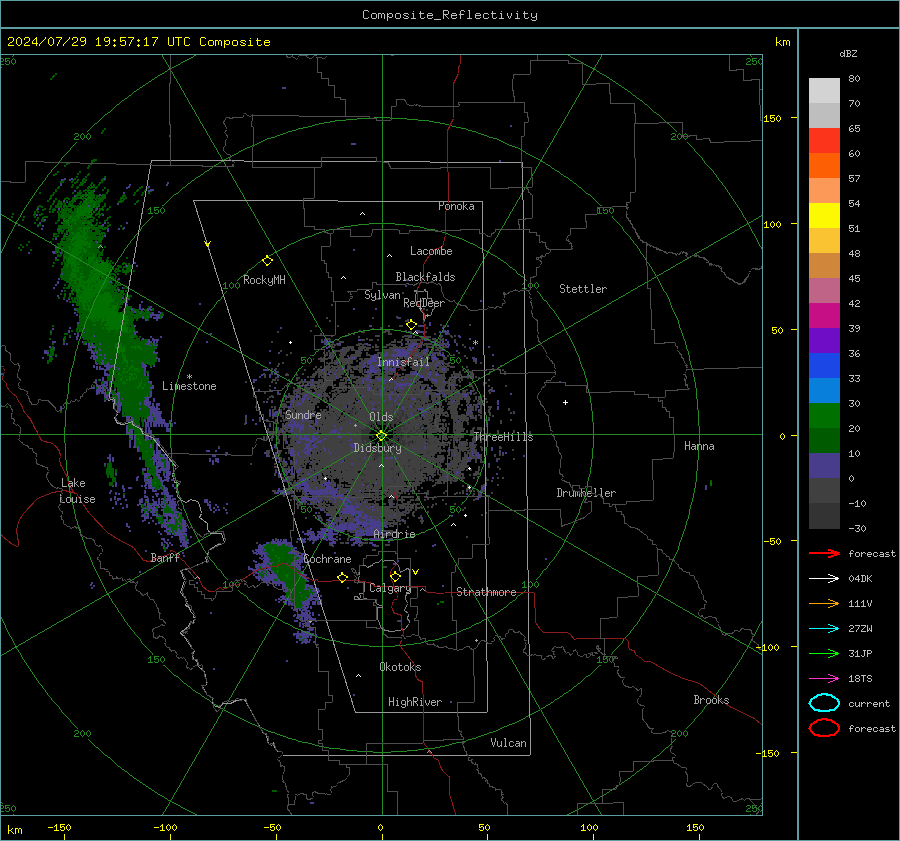900x841 pixels.
Task: Click the cyan current ellipse in the legend
Action: pyautogui.click(x=824, y=703)
